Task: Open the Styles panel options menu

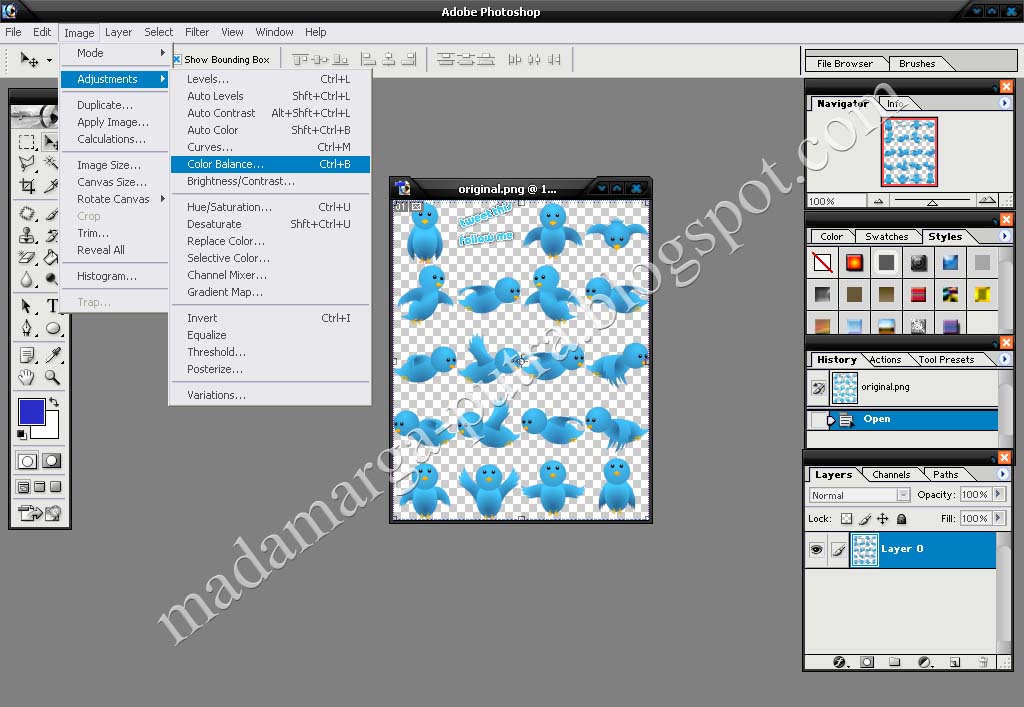Action: [1005, 236]
